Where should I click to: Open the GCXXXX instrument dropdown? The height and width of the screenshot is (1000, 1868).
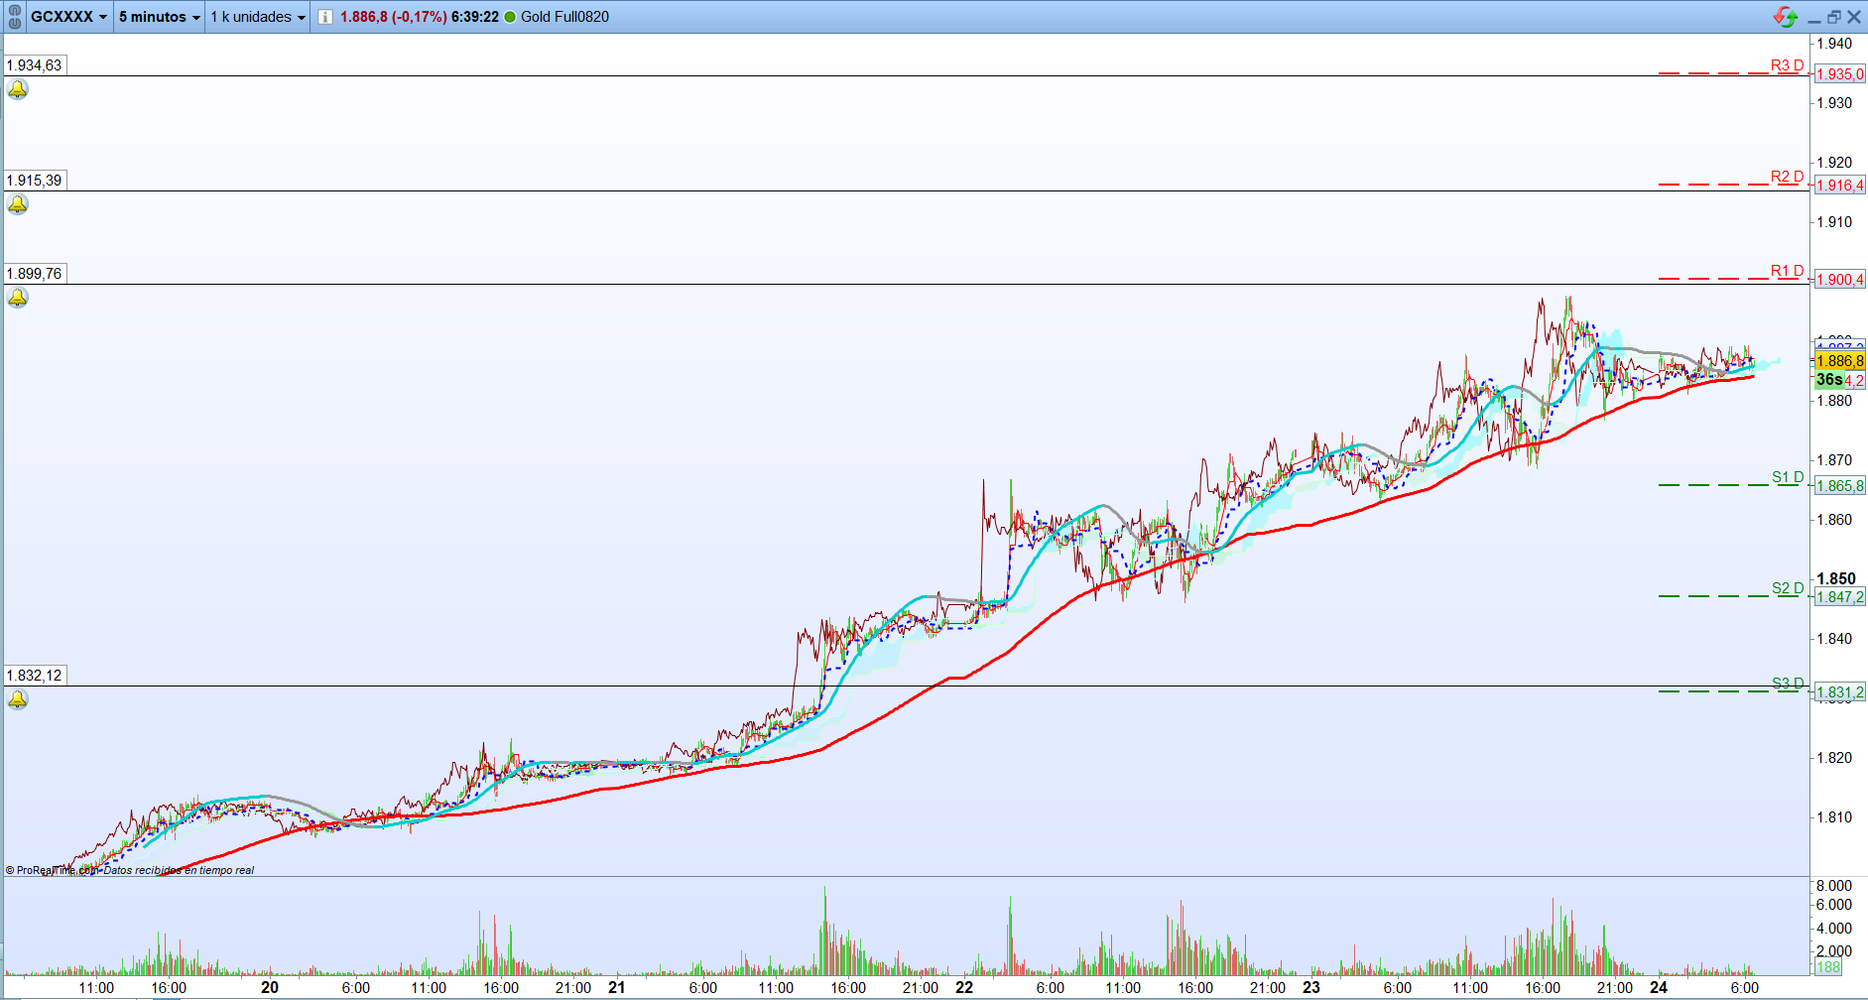pos(68,17)
